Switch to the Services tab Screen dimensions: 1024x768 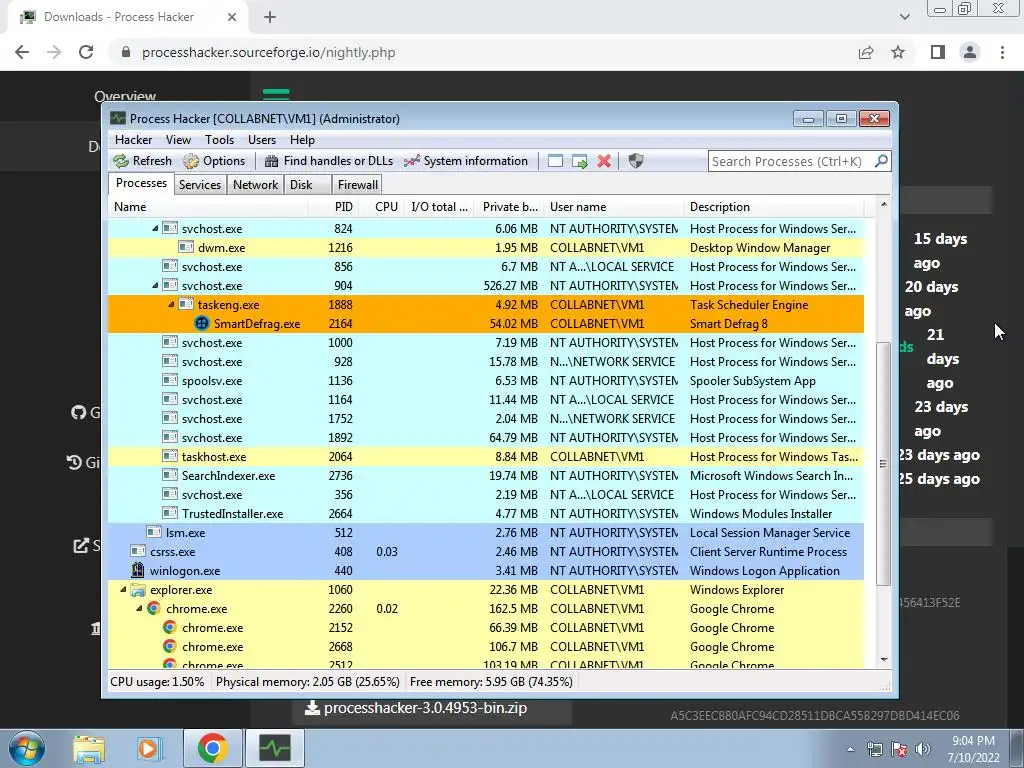(x=200, y=185)
